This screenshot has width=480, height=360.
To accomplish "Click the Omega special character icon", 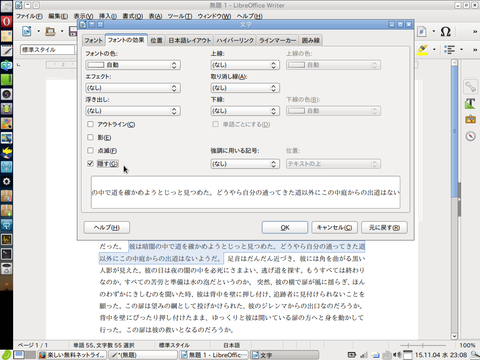I will click(446, 32).
